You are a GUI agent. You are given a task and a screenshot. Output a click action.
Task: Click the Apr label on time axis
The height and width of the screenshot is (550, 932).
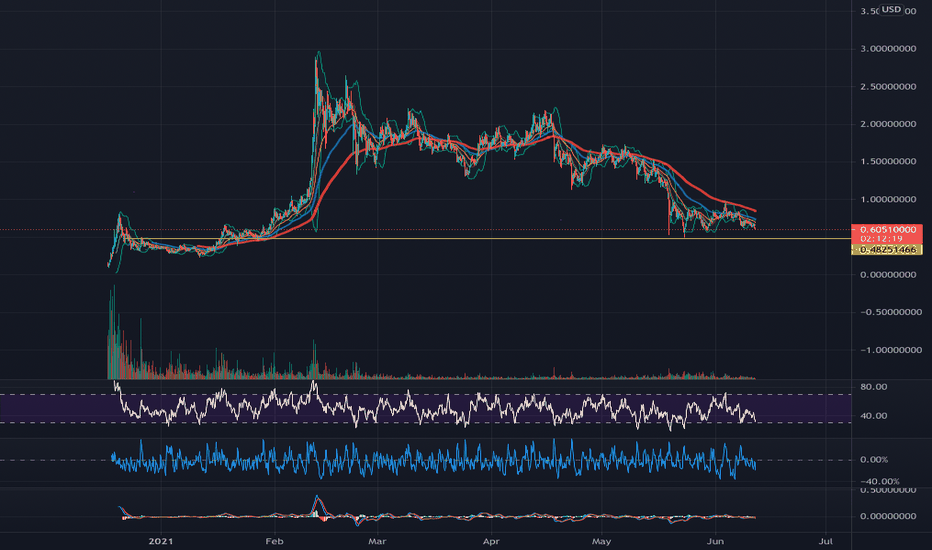point(491,541)
